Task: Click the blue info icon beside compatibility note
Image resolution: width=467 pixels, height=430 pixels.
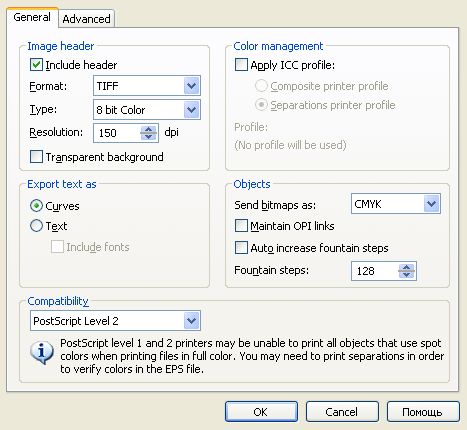Action: (42, 352)
